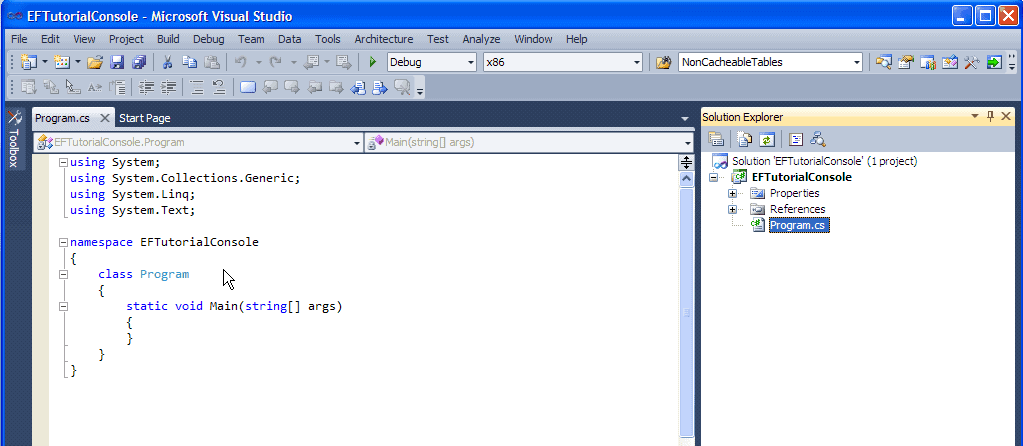The height and width of the screenshot is (446, 1023).
Task: Click Solution Explorer's Properties icon
Action: (x=716, y=139)
